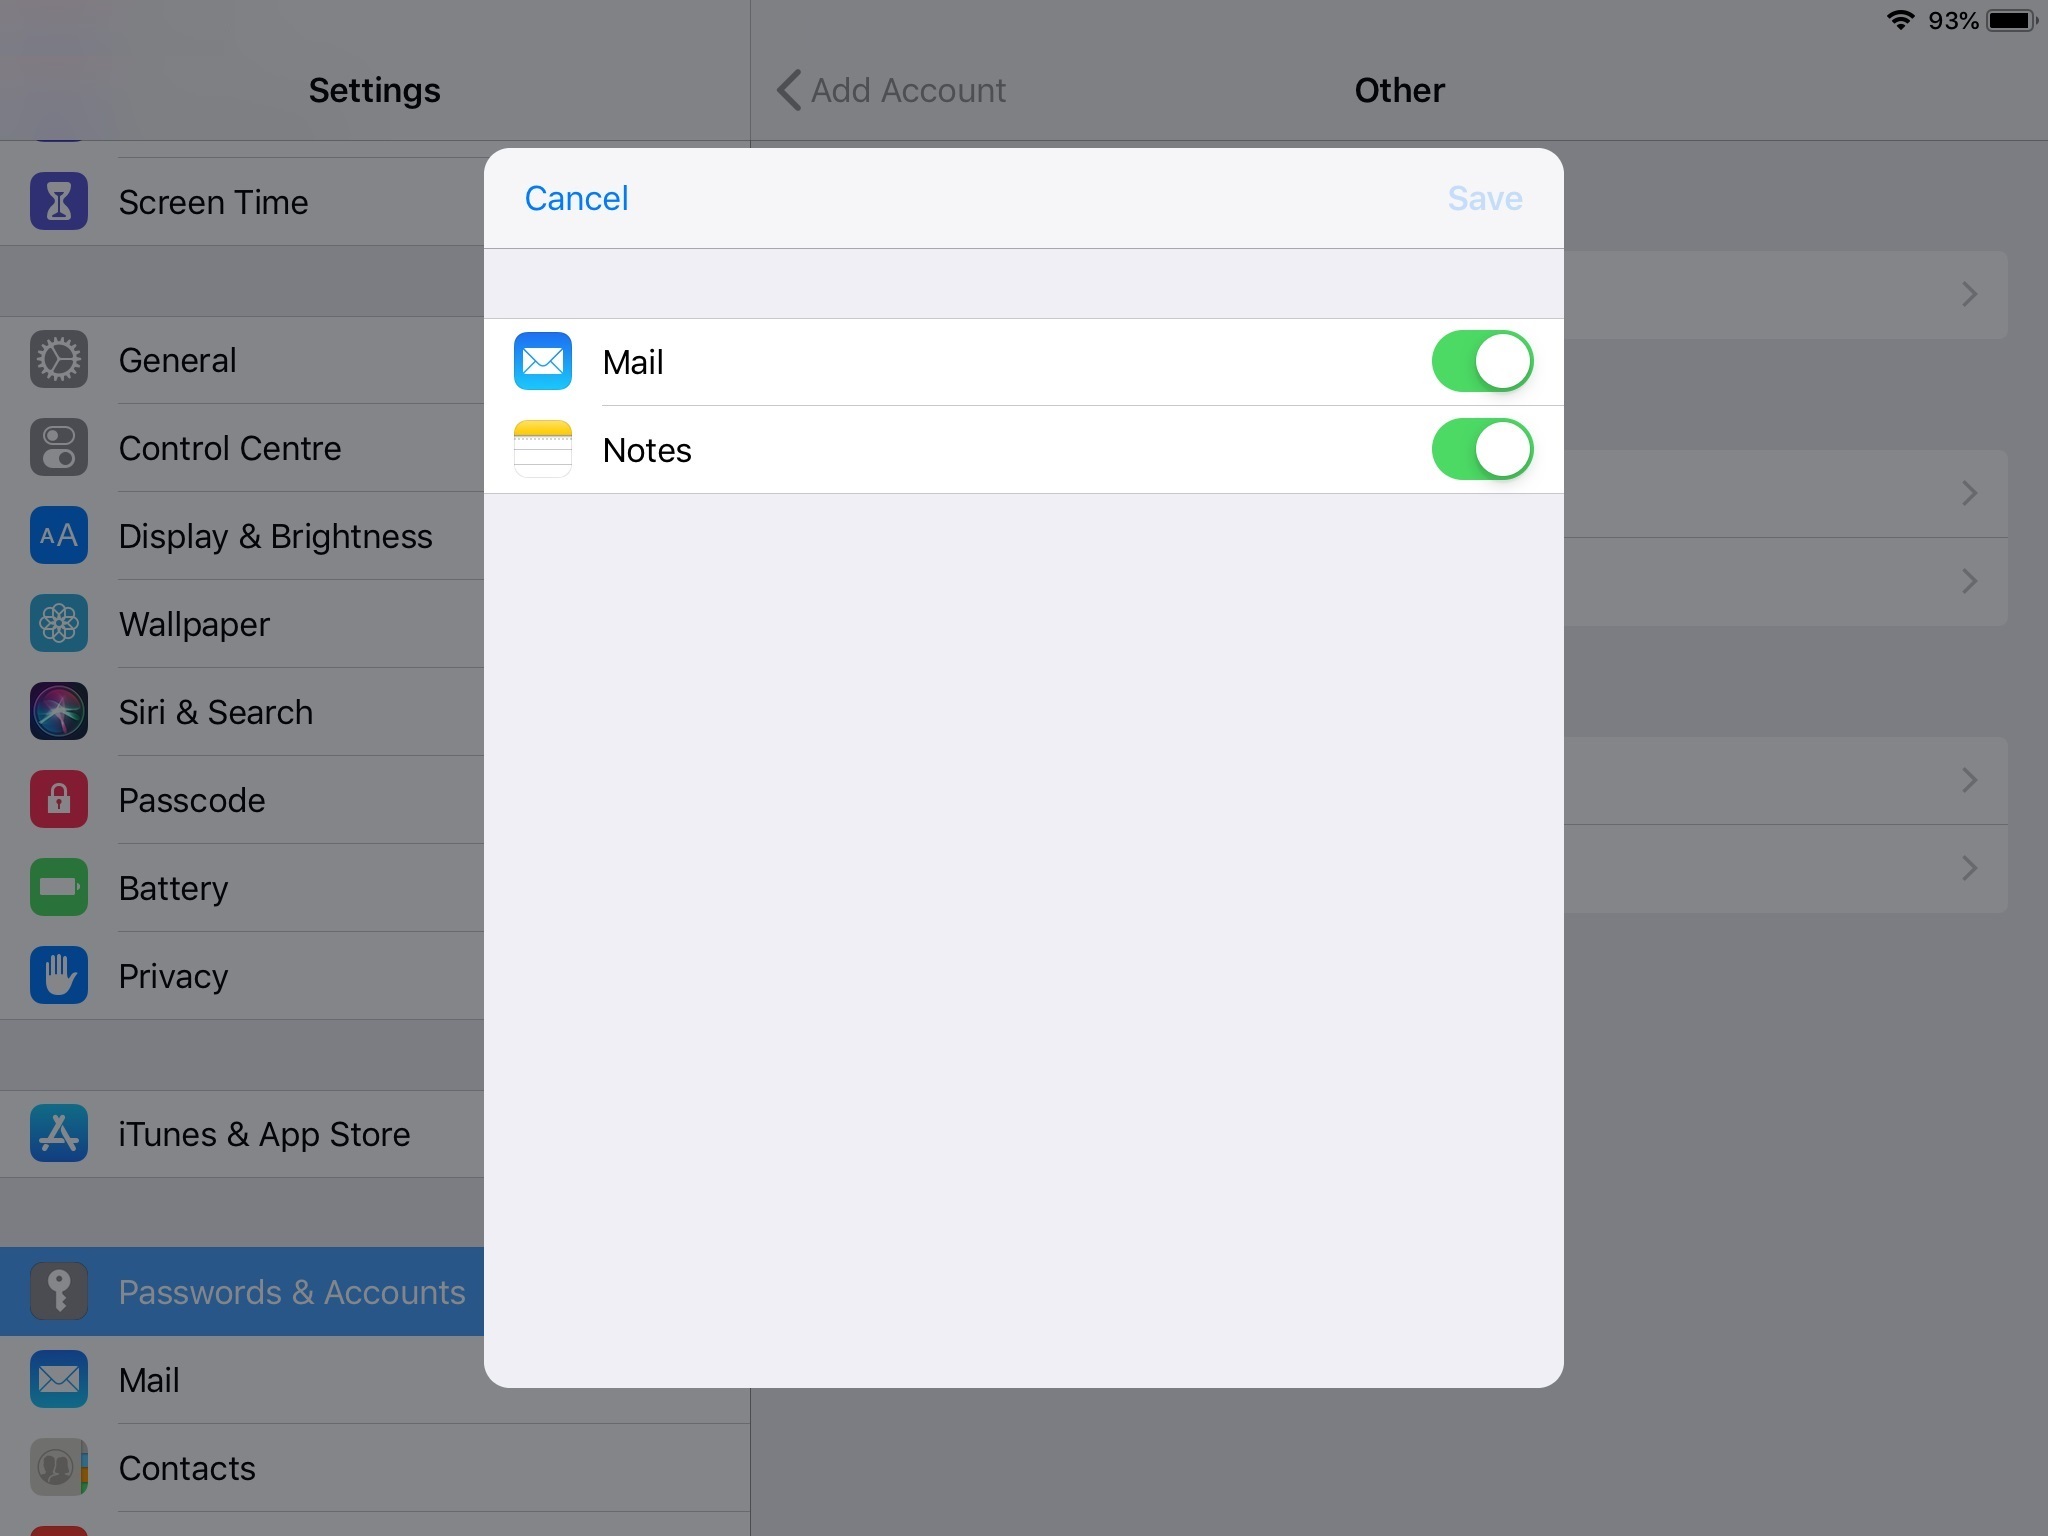The image size is (2048, 1536).
Task: Select the iTunes & App Store label
Action: point(264,1134)
